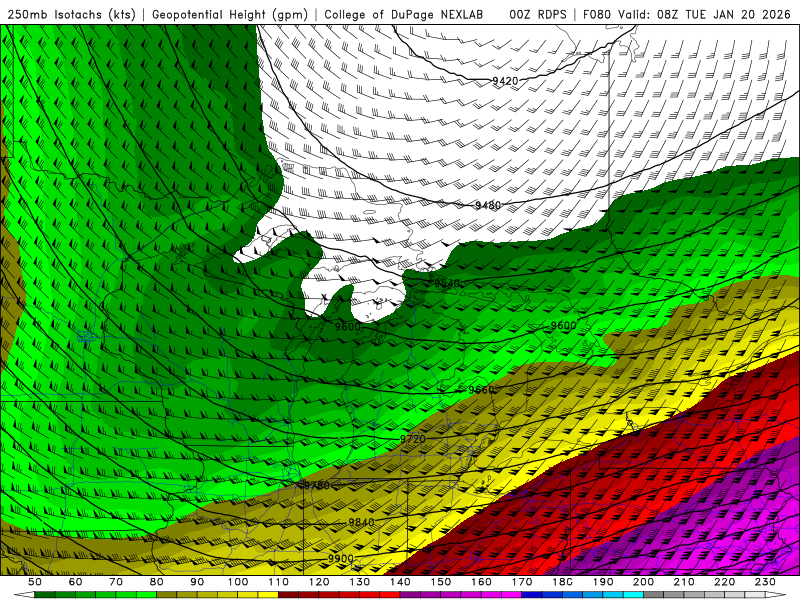800x600 pixels.
Task: Click the 50 kts colorbar label
Action: (35, 582)
